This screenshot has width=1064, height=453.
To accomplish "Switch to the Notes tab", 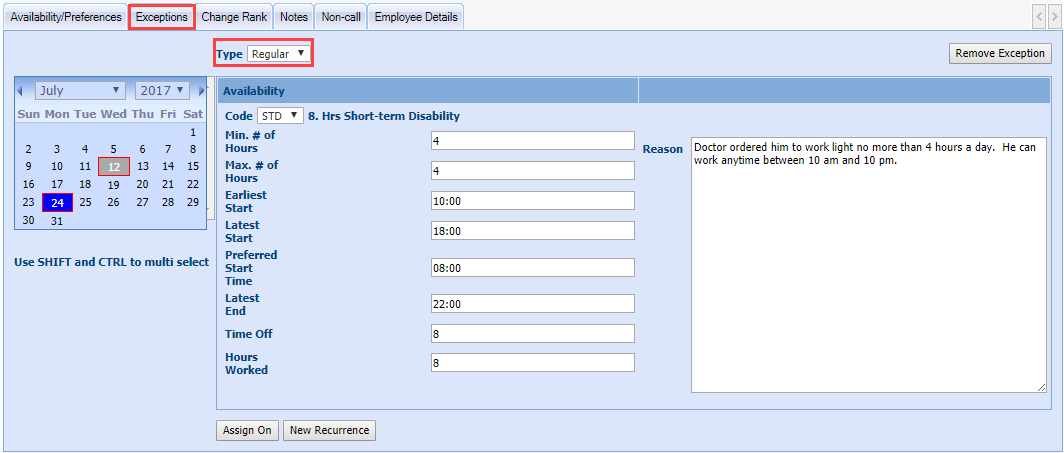I will [x=294, y=17].
